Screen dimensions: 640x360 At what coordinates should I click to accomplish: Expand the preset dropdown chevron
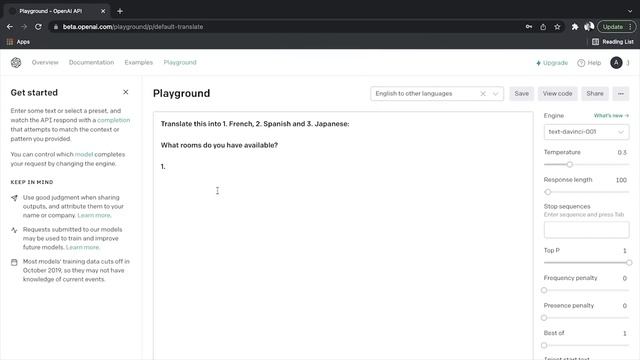click(x=496, y=93)
